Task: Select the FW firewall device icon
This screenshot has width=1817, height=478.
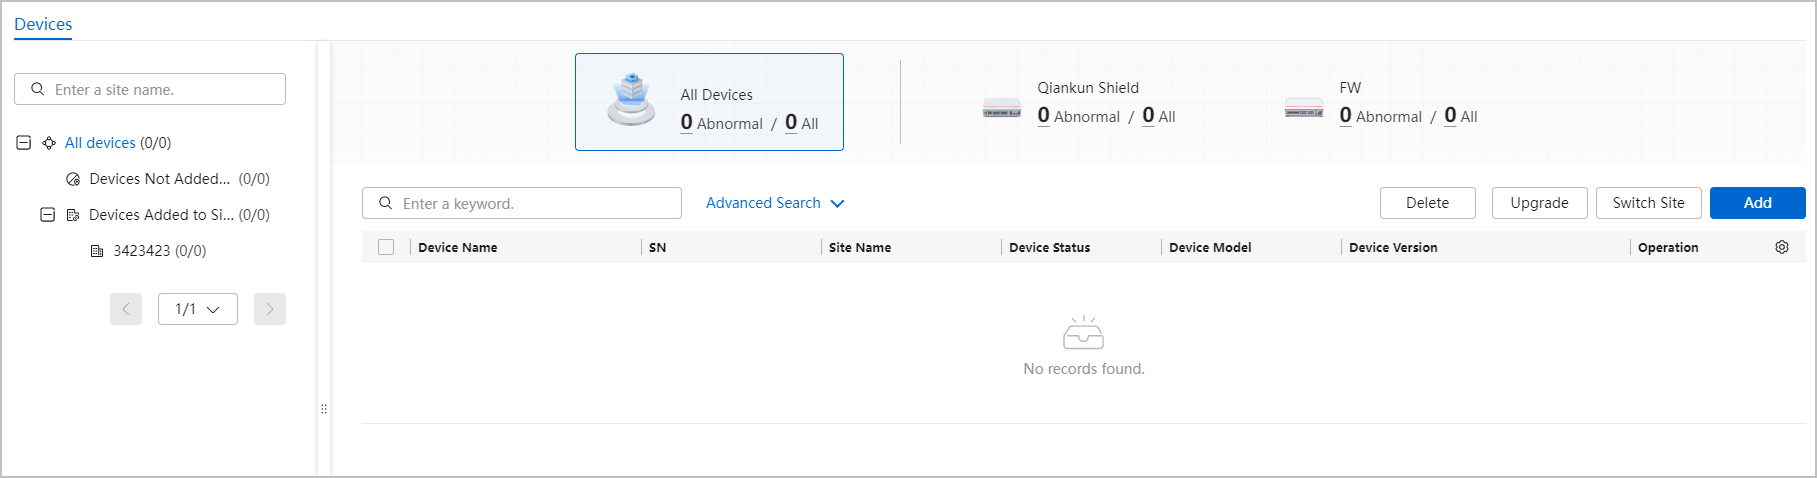Action: point(1304,108)
